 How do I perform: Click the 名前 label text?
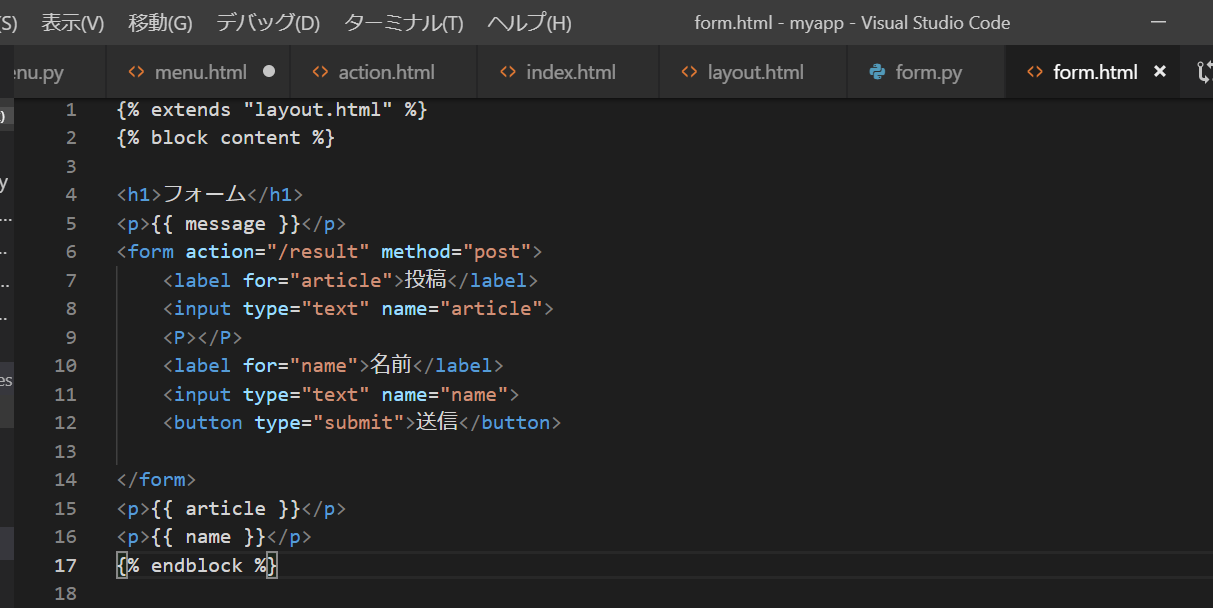point(391,365)
